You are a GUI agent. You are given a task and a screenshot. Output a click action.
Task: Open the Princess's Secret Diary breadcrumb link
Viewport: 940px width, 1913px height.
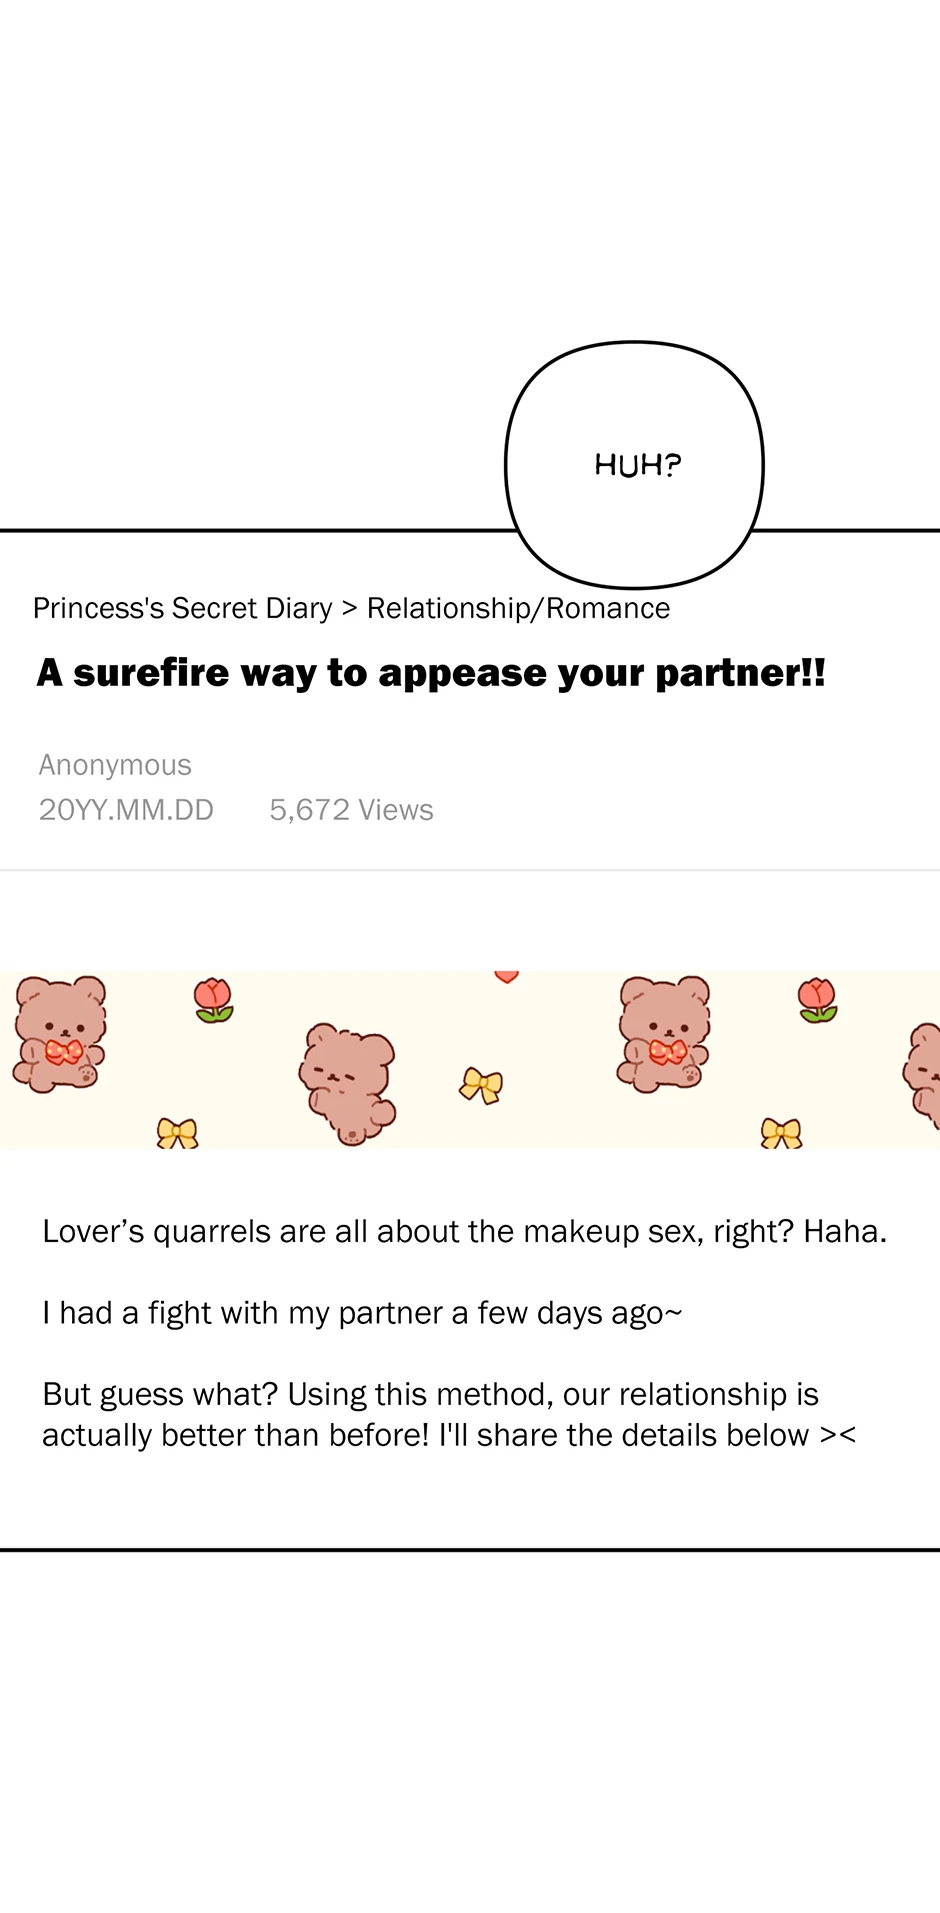pyautogui.click(x=183, y=608)
